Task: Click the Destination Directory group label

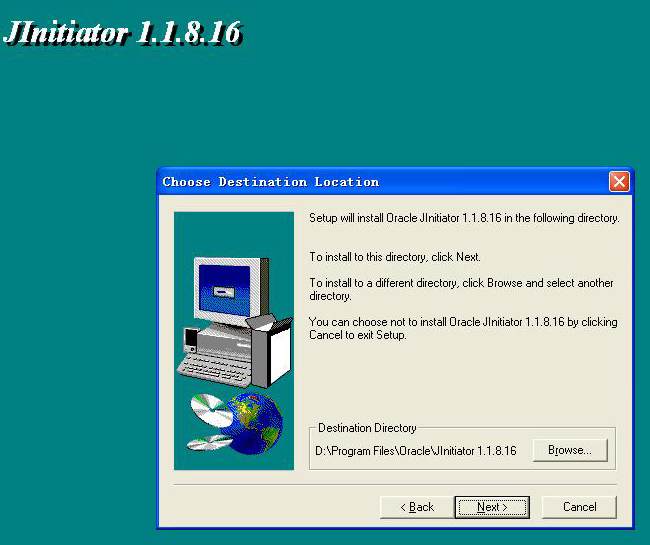Action: point(367,428)
